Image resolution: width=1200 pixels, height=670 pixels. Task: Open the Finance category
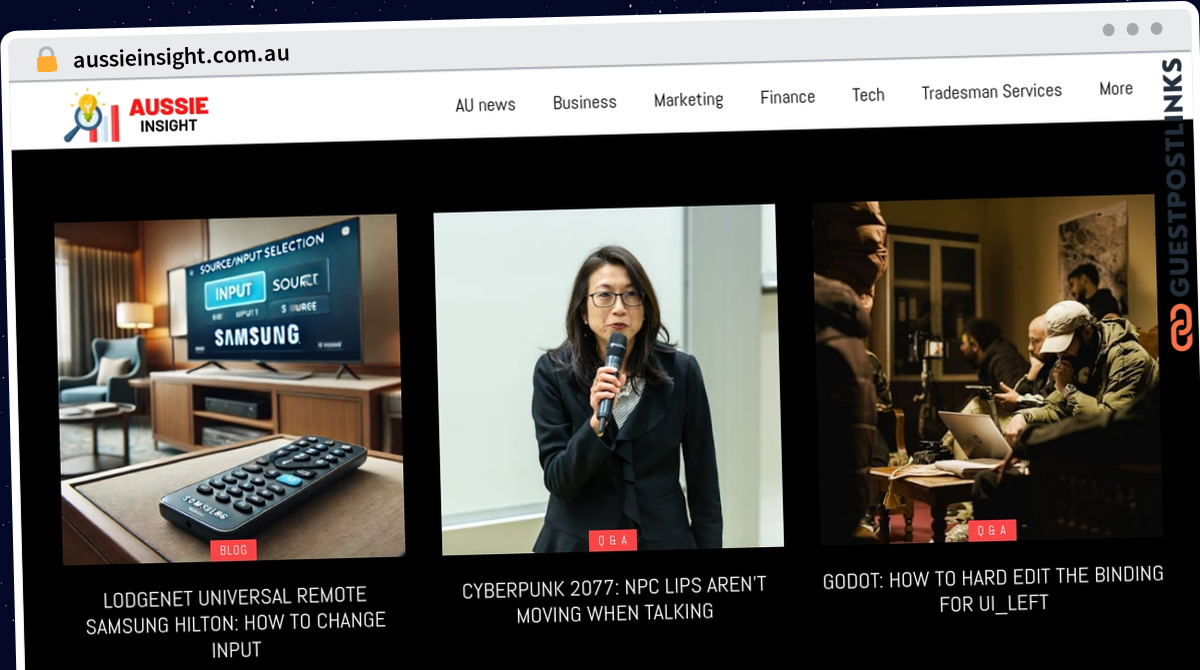(787, 97)
